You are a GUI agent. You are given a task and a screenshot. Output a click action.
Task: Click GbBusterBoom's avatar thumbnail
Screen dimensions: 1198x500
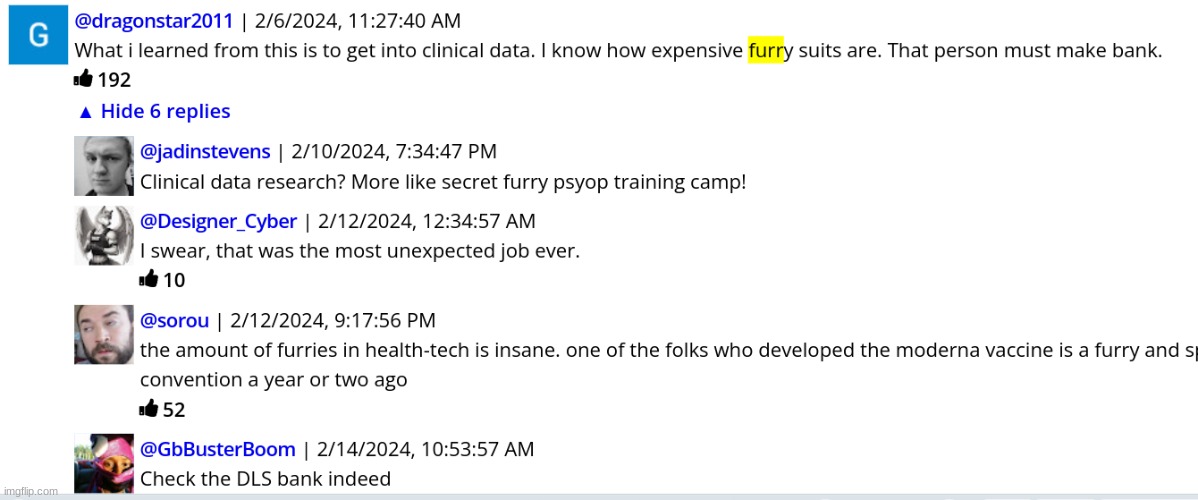coord(104,462)
